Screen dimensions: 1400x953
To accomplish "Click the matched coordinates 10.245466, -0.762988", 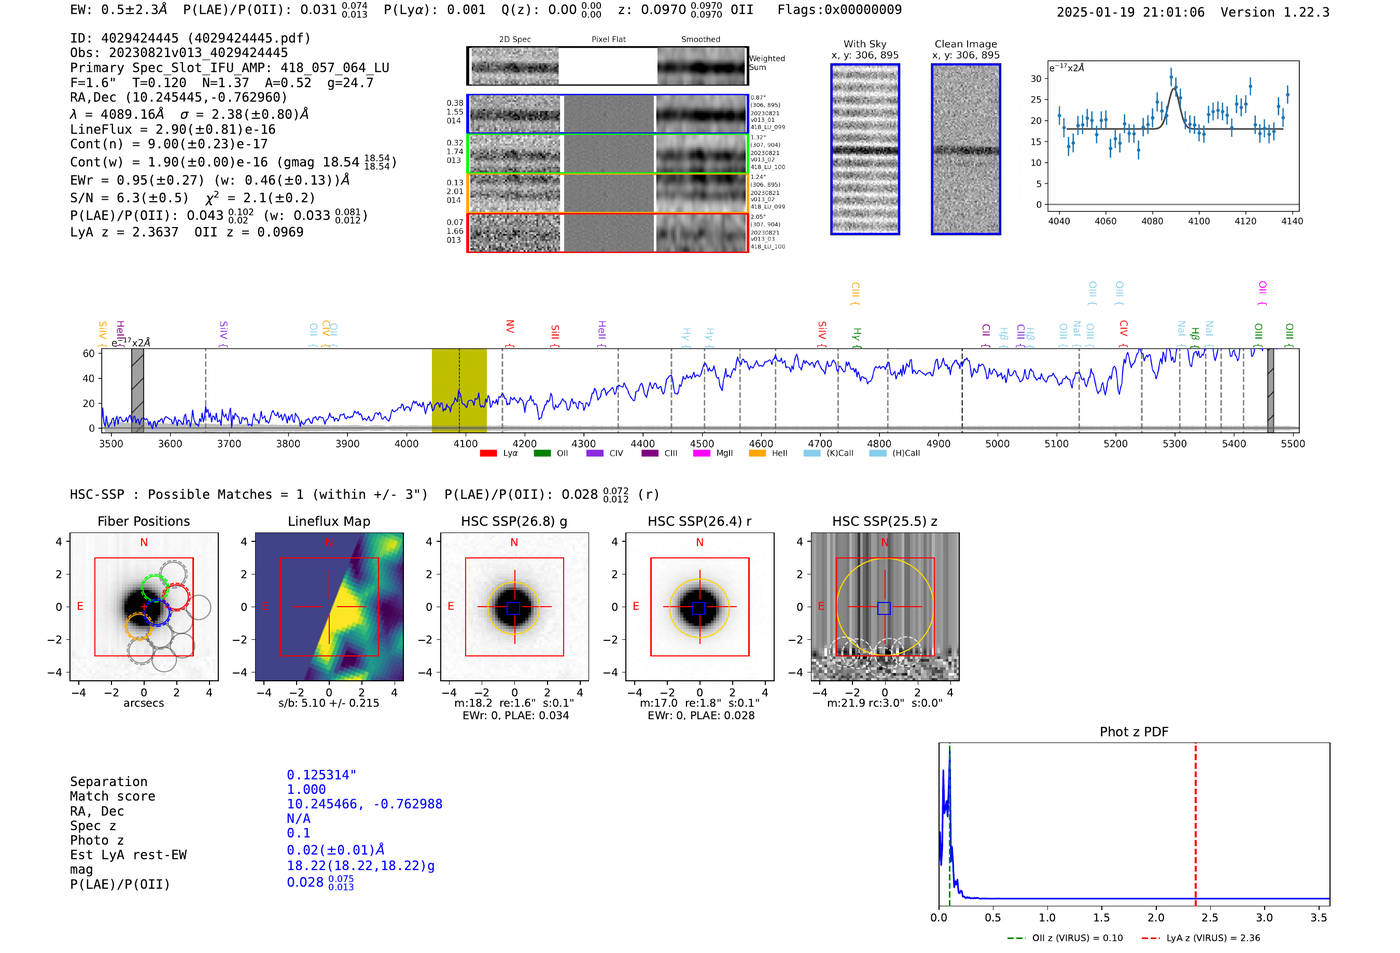I will click(364, 804).
